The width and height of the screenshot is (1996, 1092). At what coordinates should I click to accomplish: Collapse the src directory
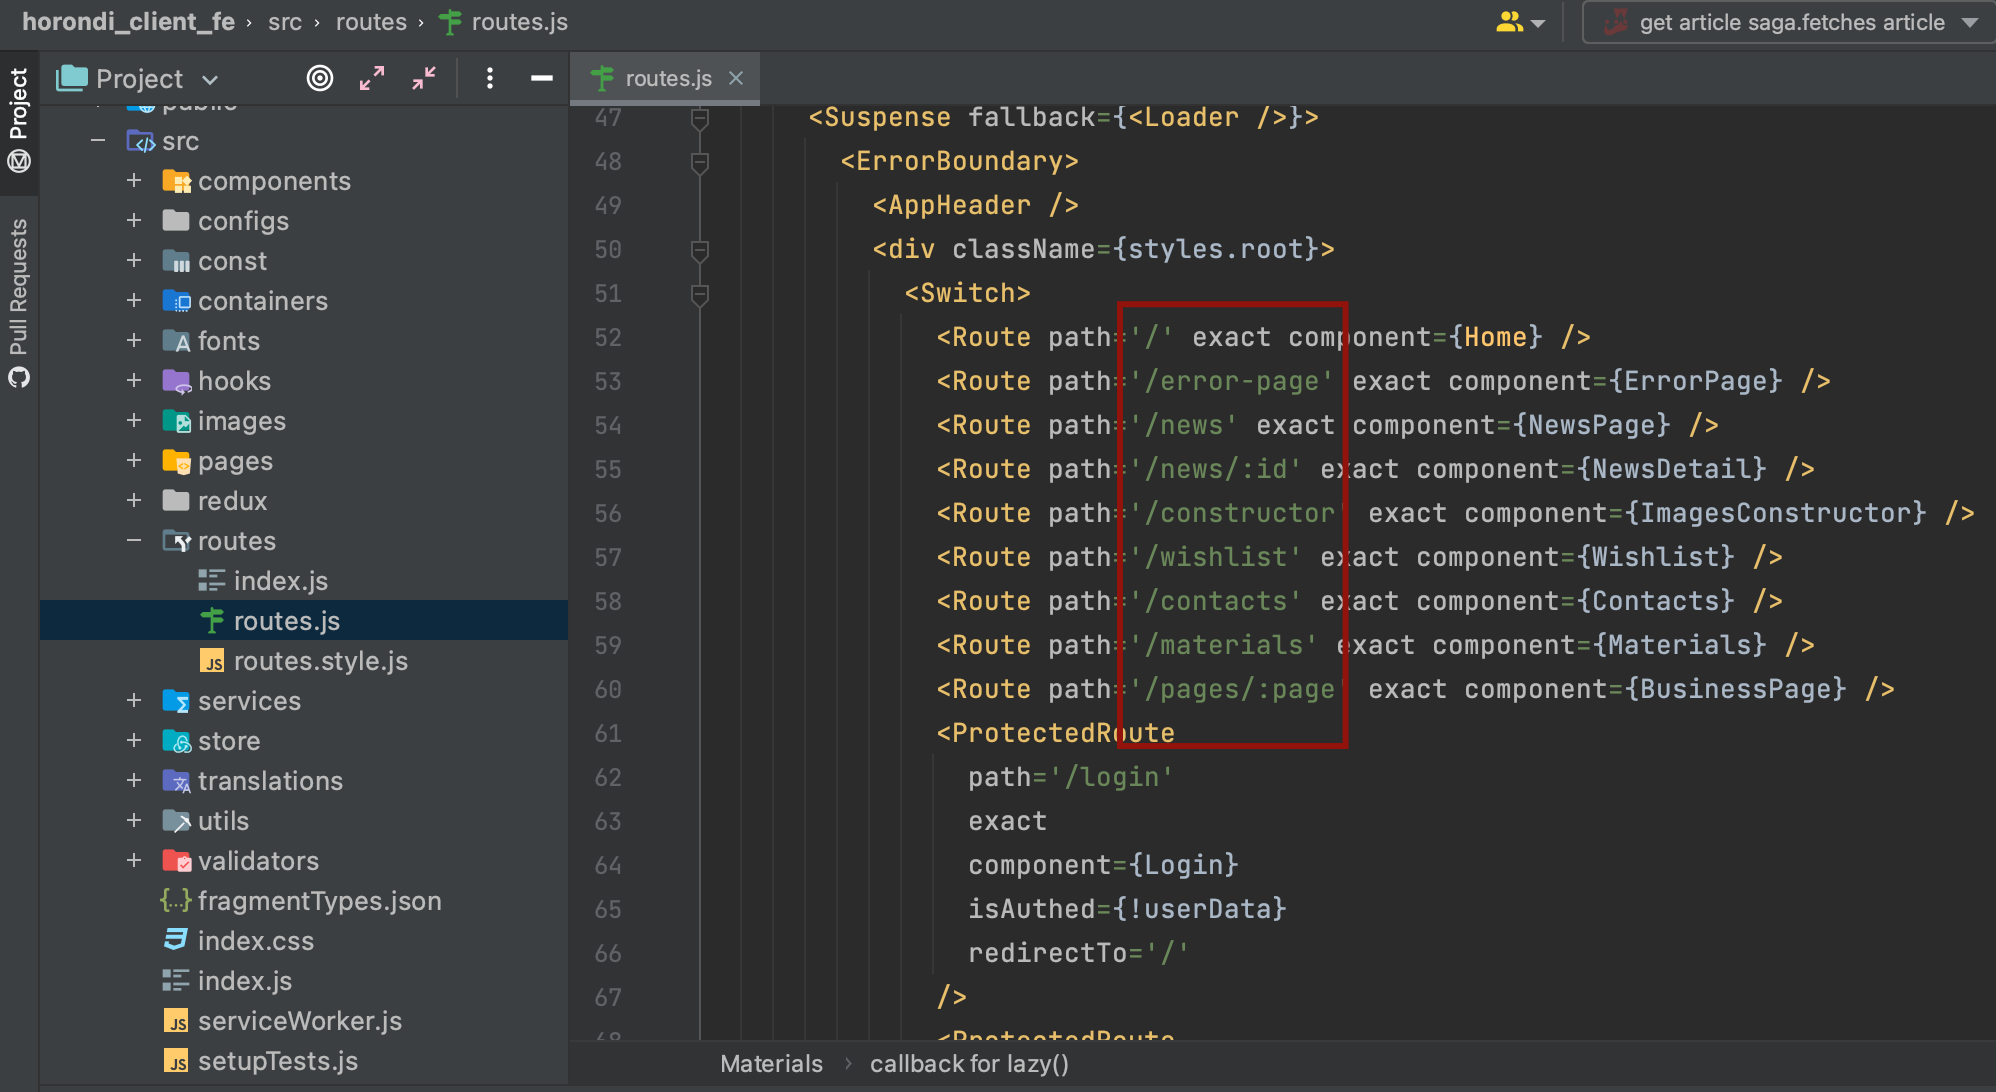(98, 141)
